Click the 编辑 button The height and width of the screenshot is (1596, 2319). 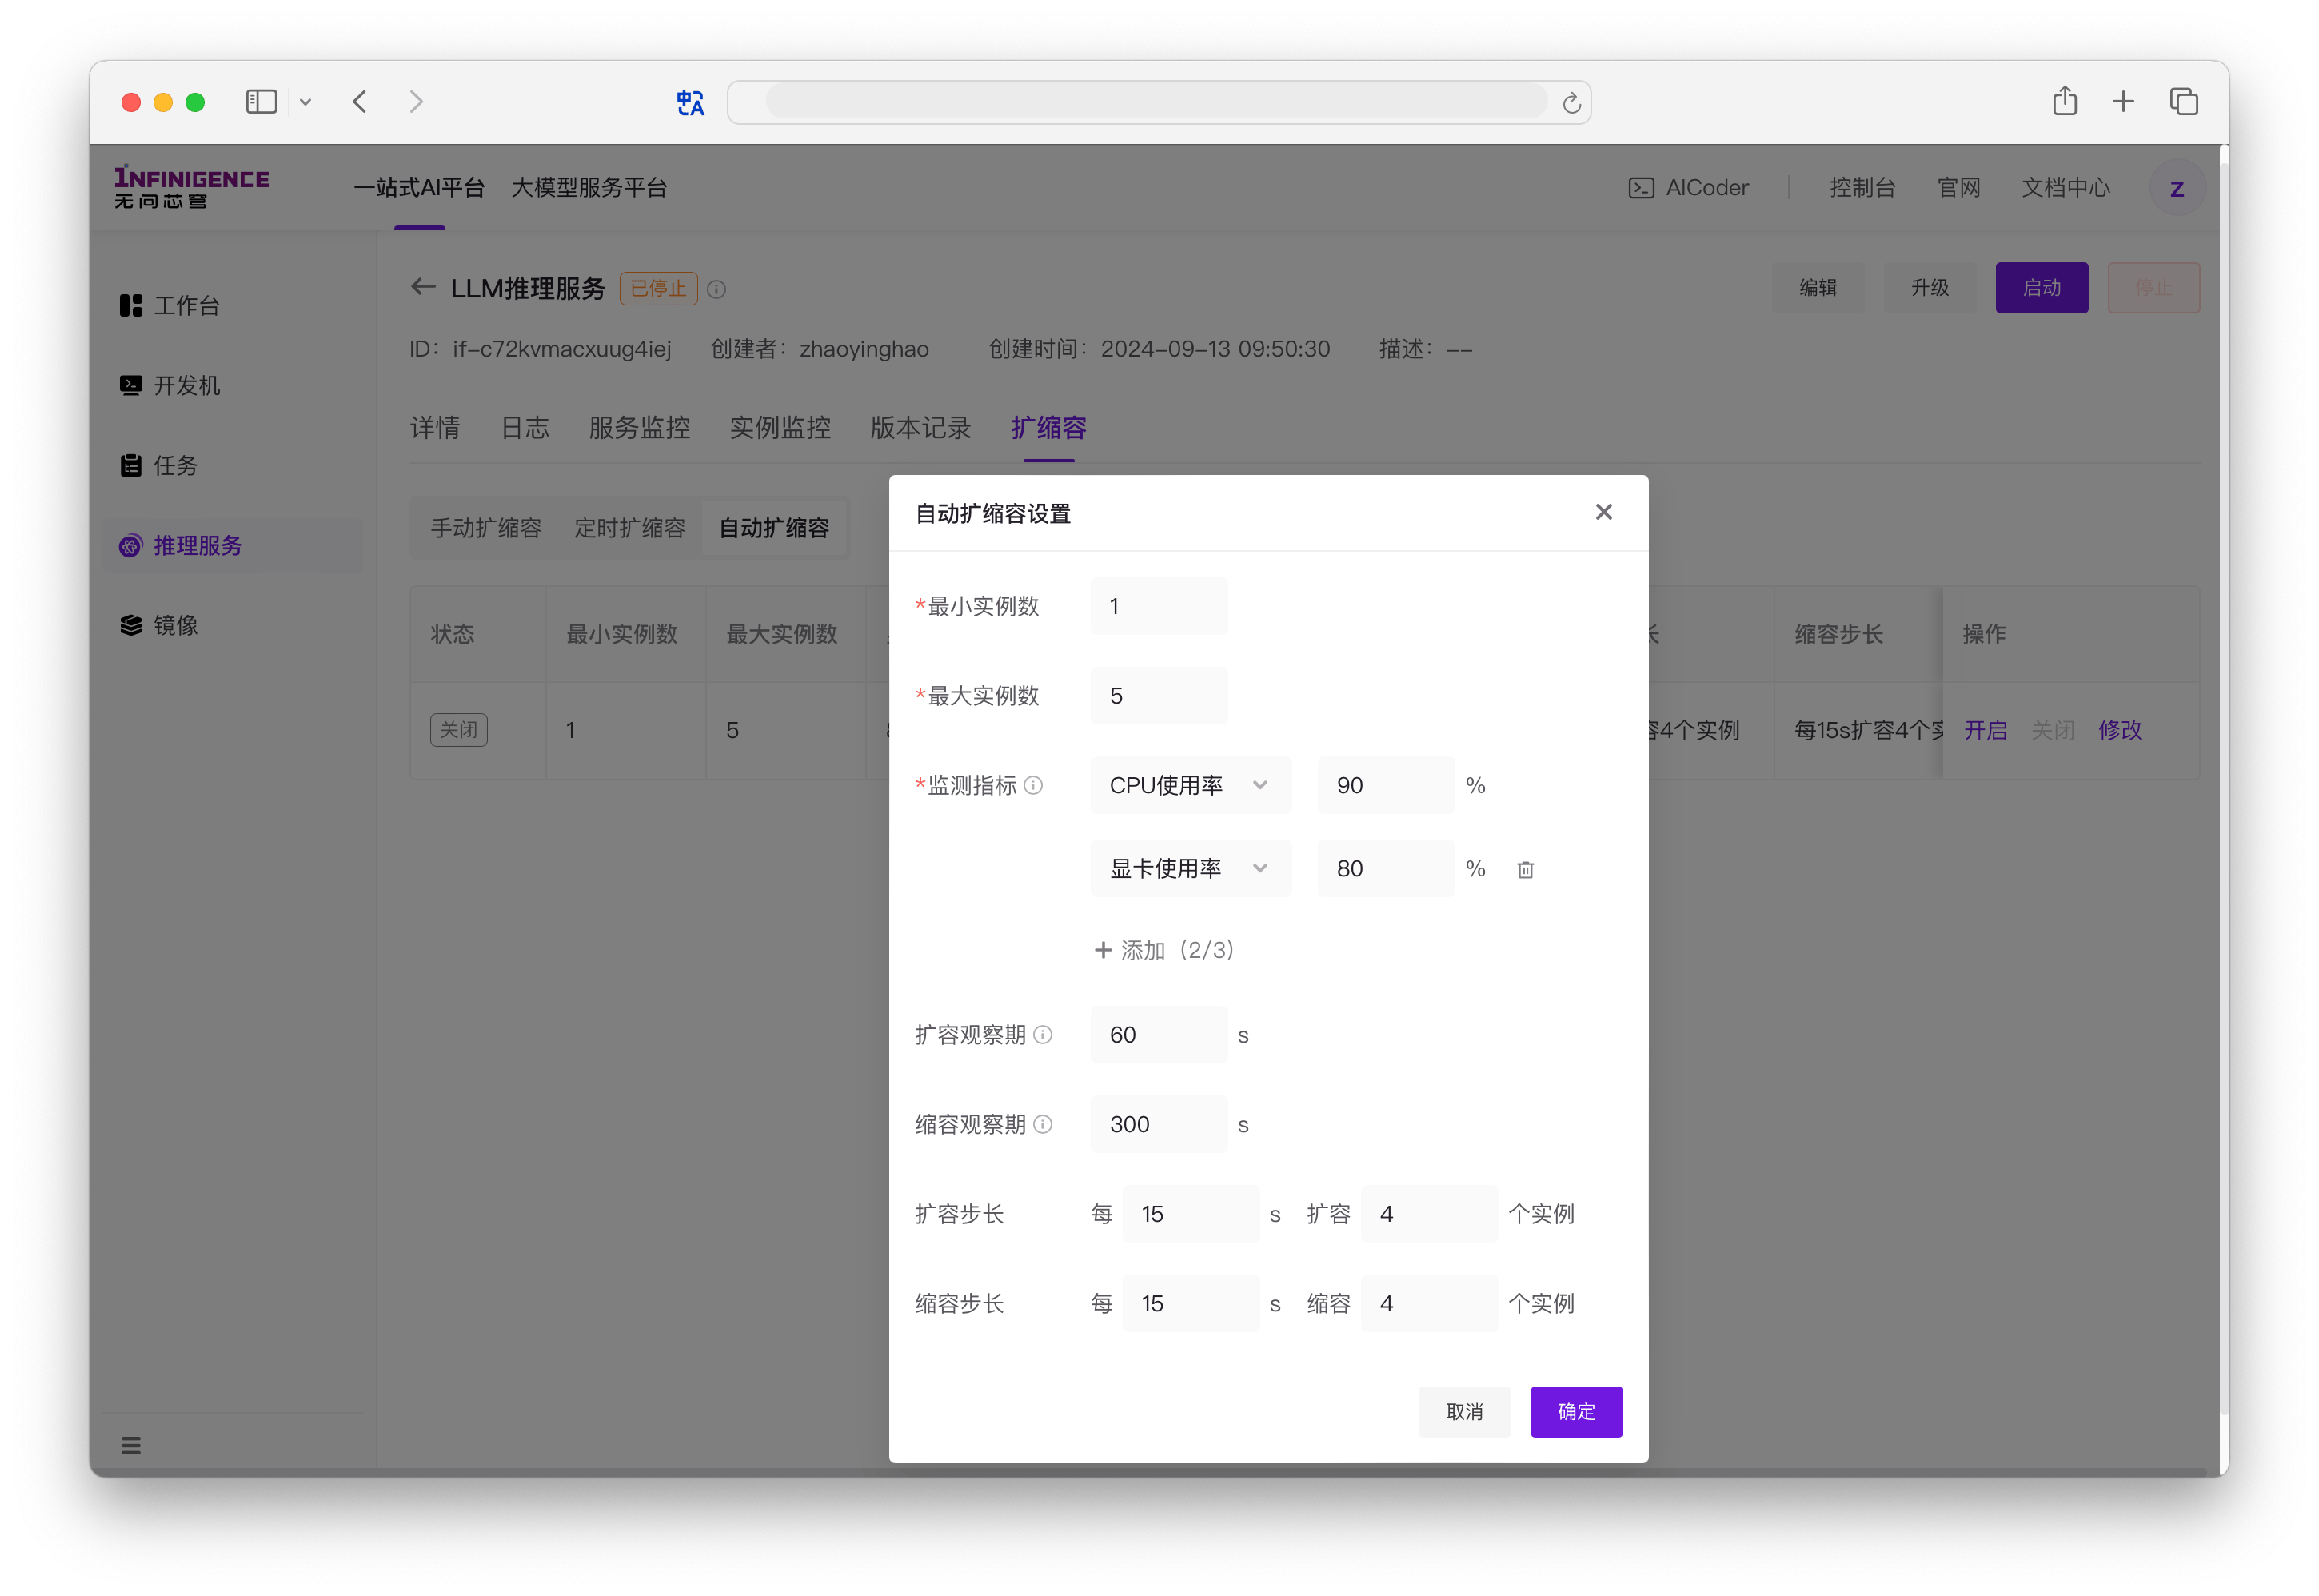[1818, 288]
